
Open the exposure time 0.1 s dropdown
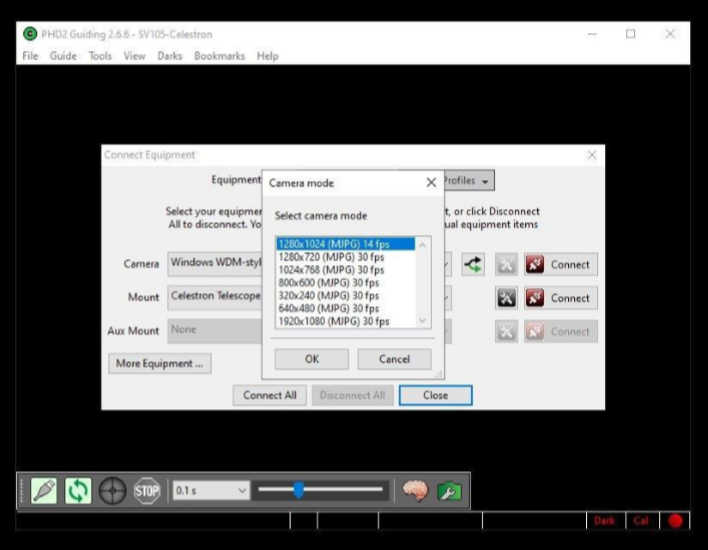[210, 490]
